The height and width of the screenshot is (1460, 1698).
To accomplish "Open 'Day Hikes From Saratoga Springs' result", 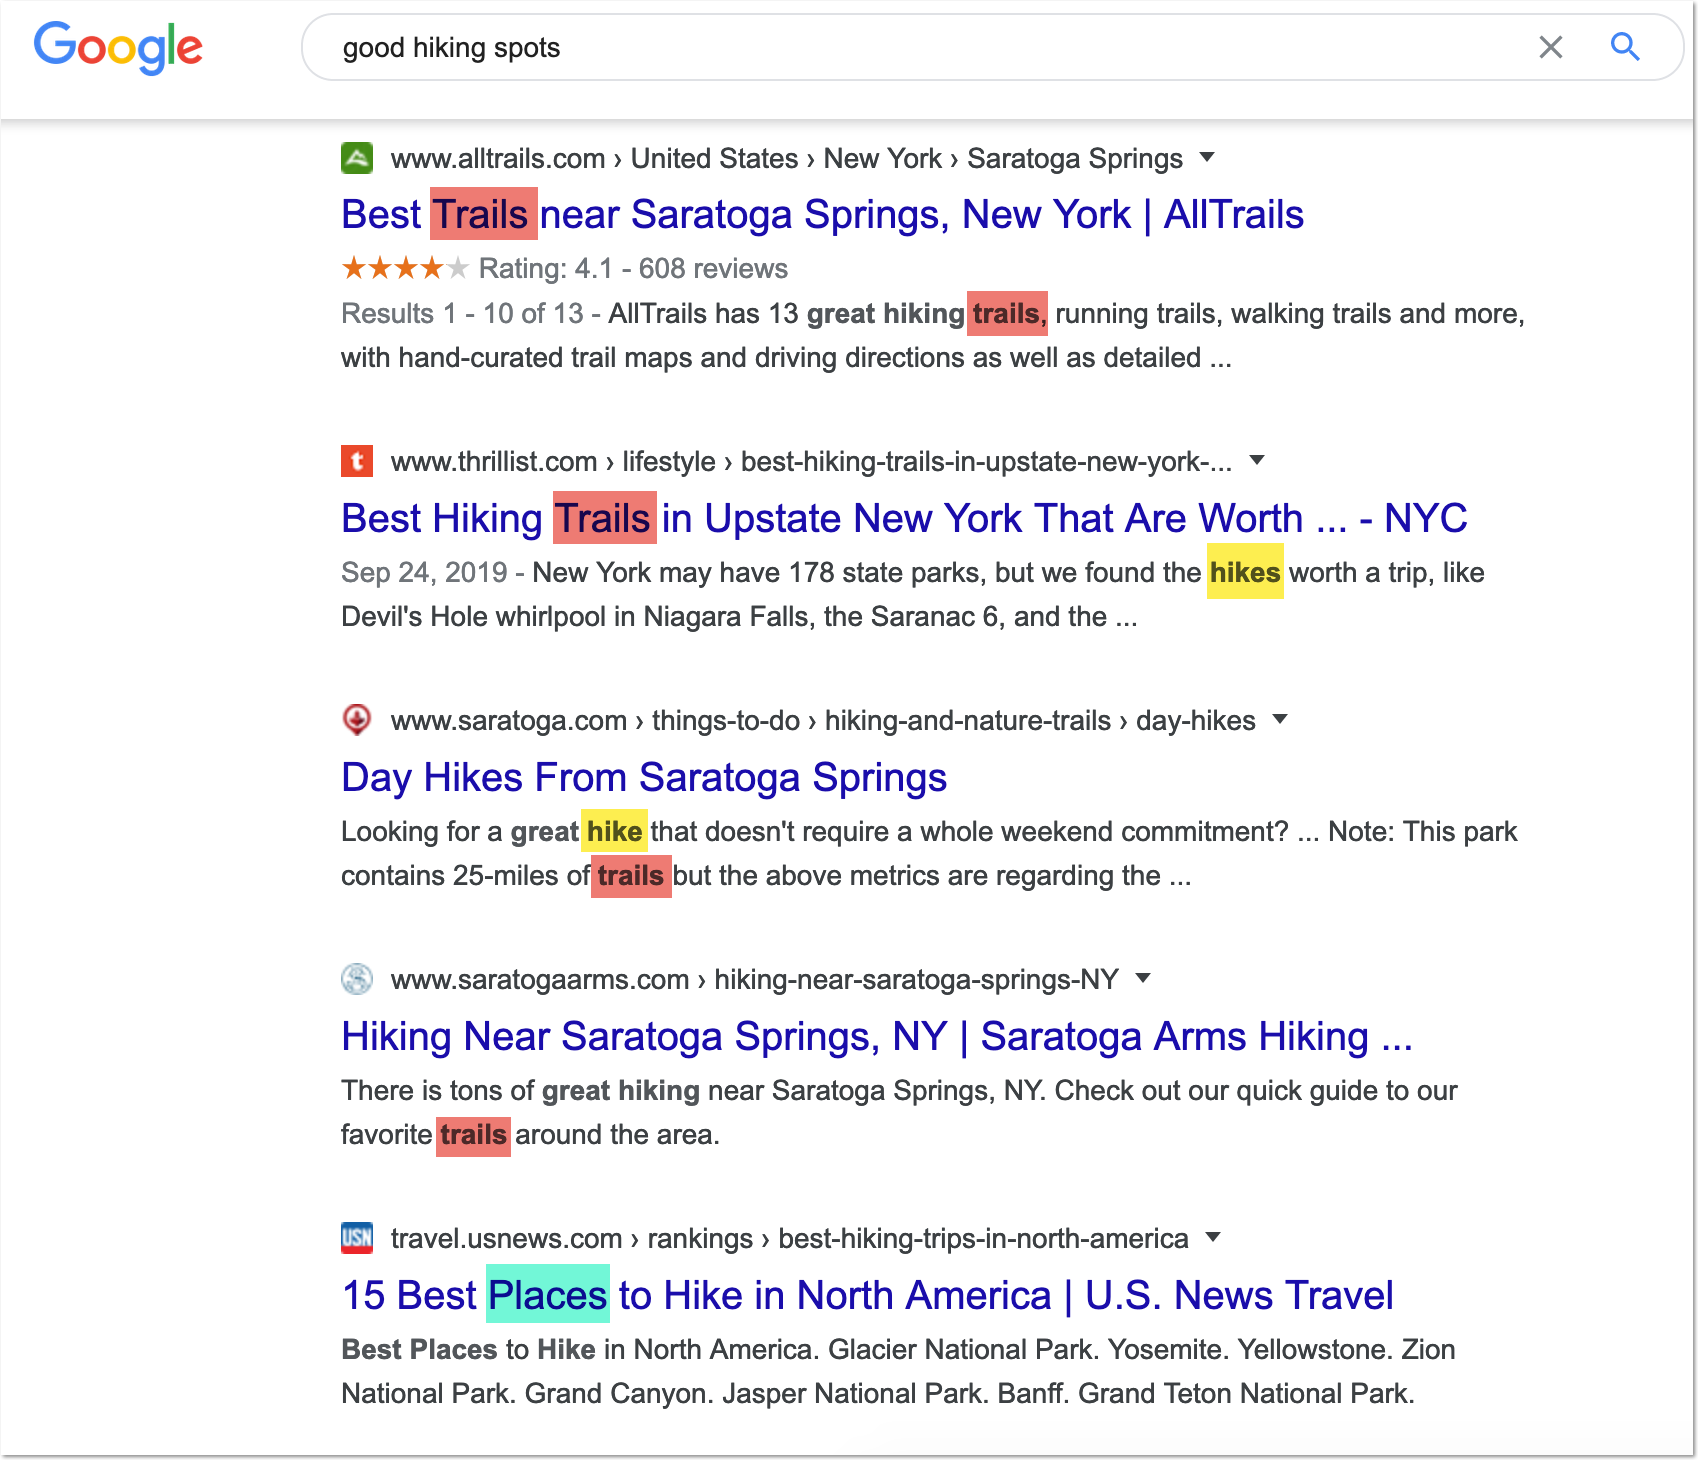I will tap(644, 777).
